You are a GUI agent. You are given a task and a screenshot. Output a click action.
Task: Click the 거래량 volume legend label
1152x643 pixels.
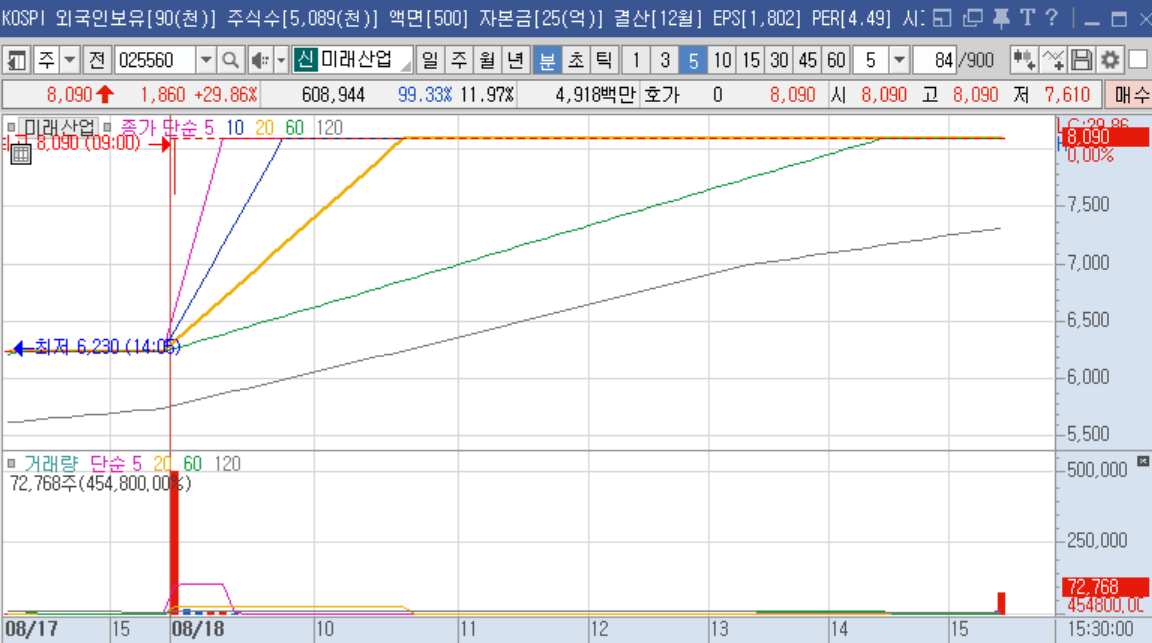click(x=50, y=464)
